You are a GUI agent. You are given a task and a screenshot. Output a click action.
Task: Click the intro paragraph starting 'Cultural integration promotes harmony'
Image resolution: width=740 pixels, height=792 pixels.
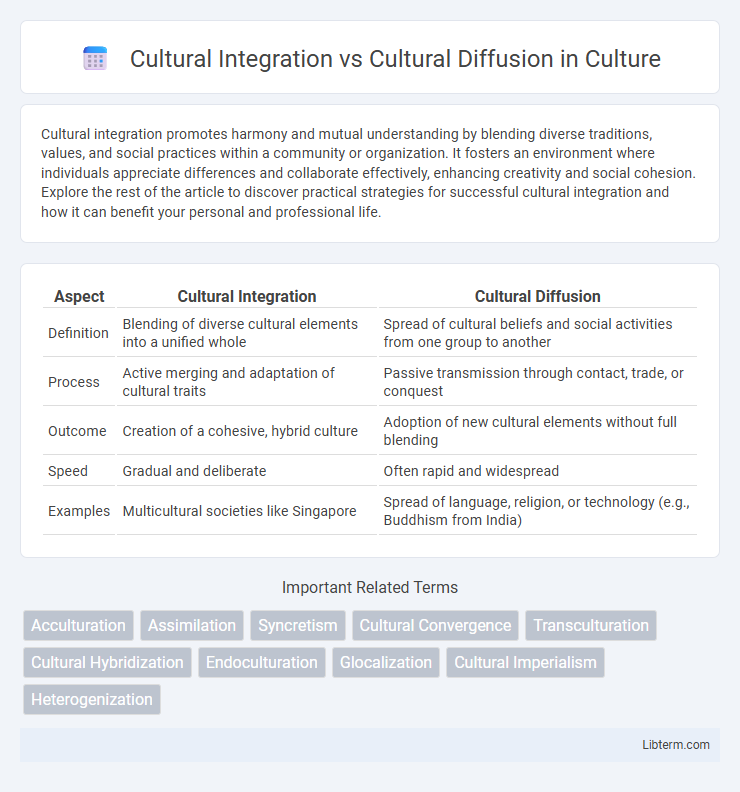[369, 173]
